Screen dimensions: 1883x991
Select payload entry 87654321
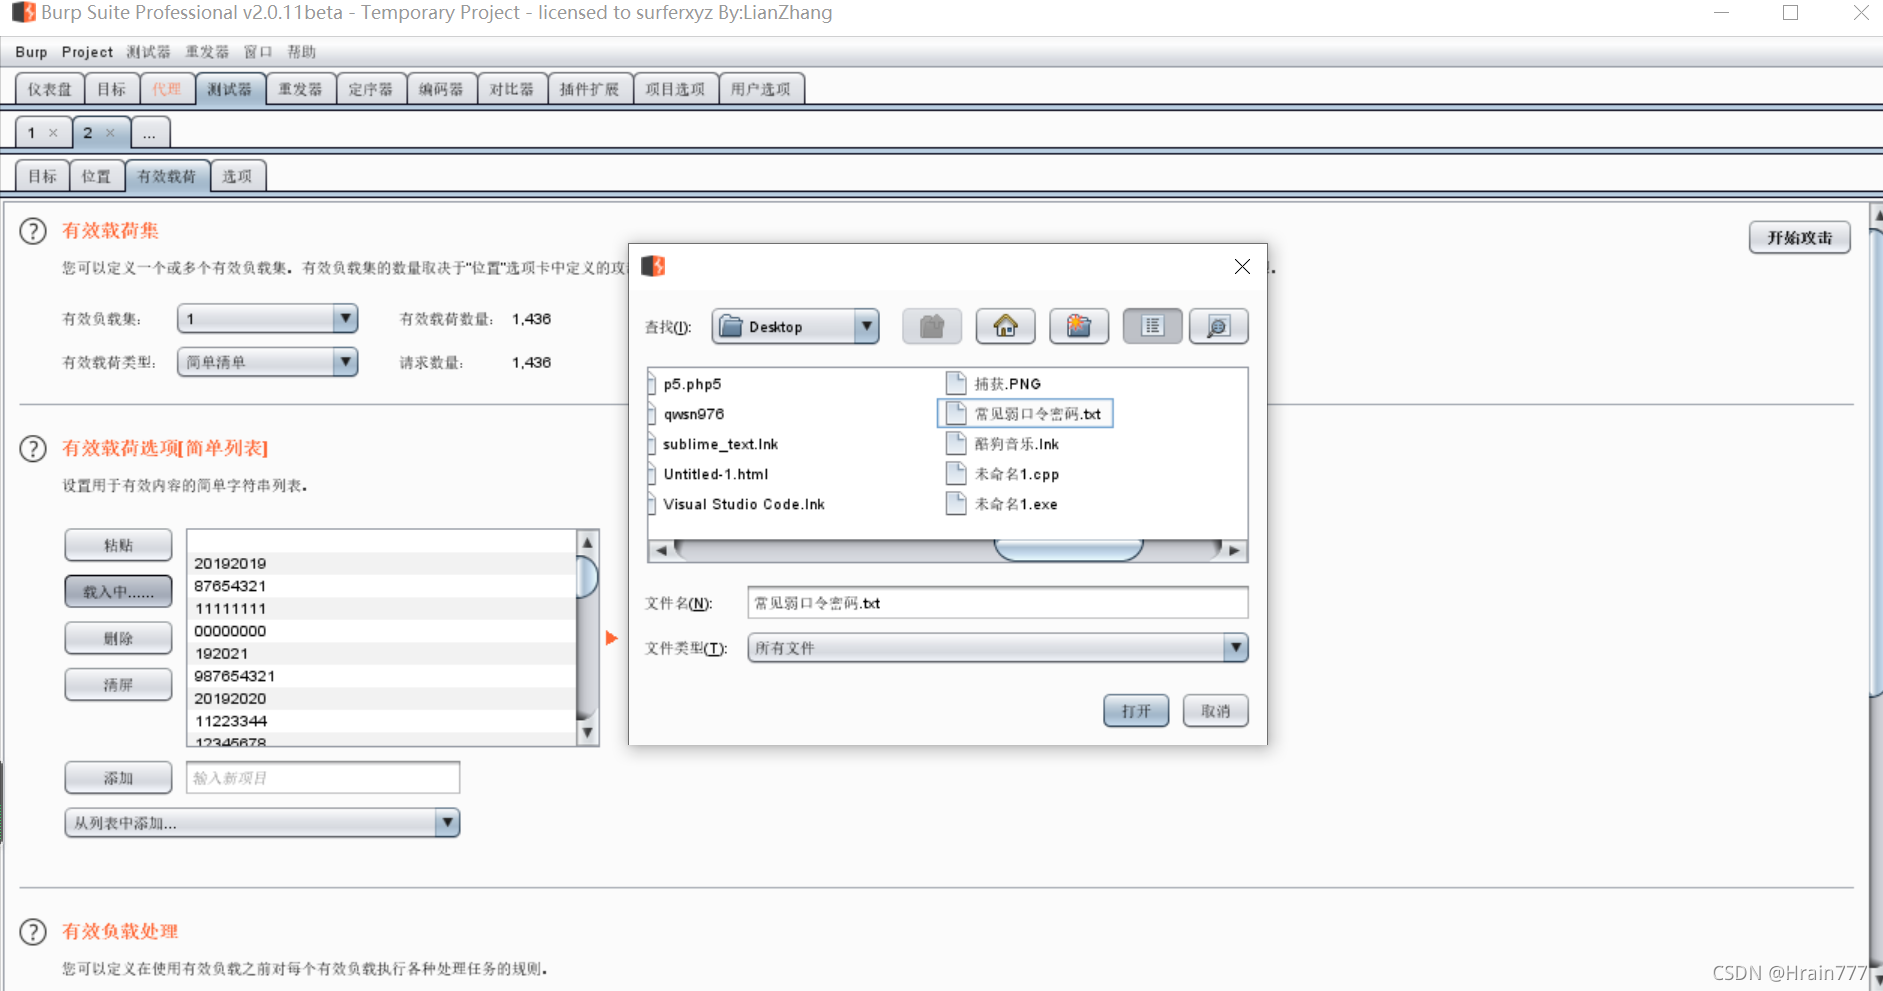[381, 586]
